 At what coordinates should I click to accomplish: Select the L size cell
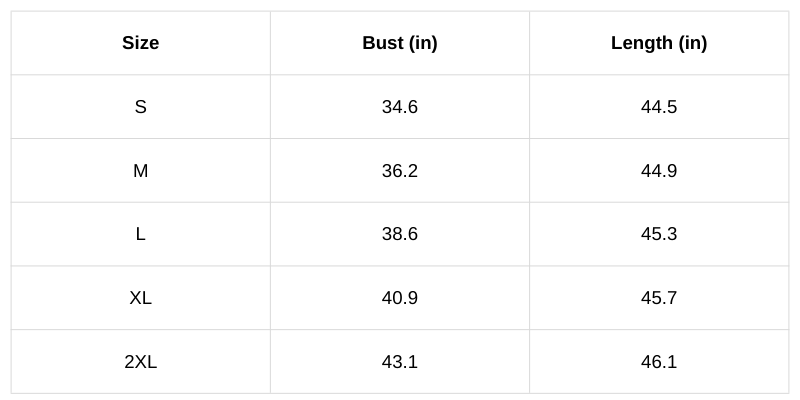140,234
